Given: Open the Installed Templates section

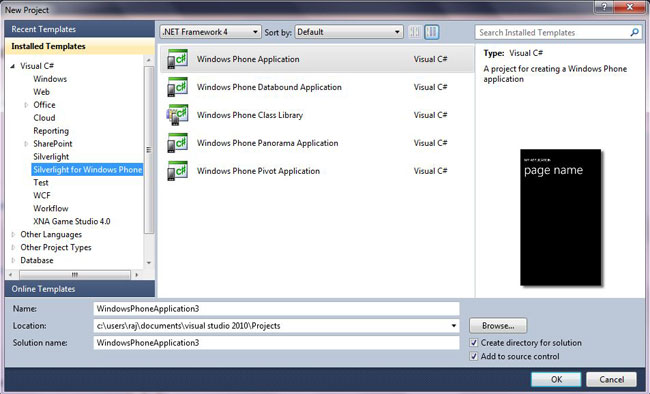Looking at the screenshot, I should click(x=80, y=46).
